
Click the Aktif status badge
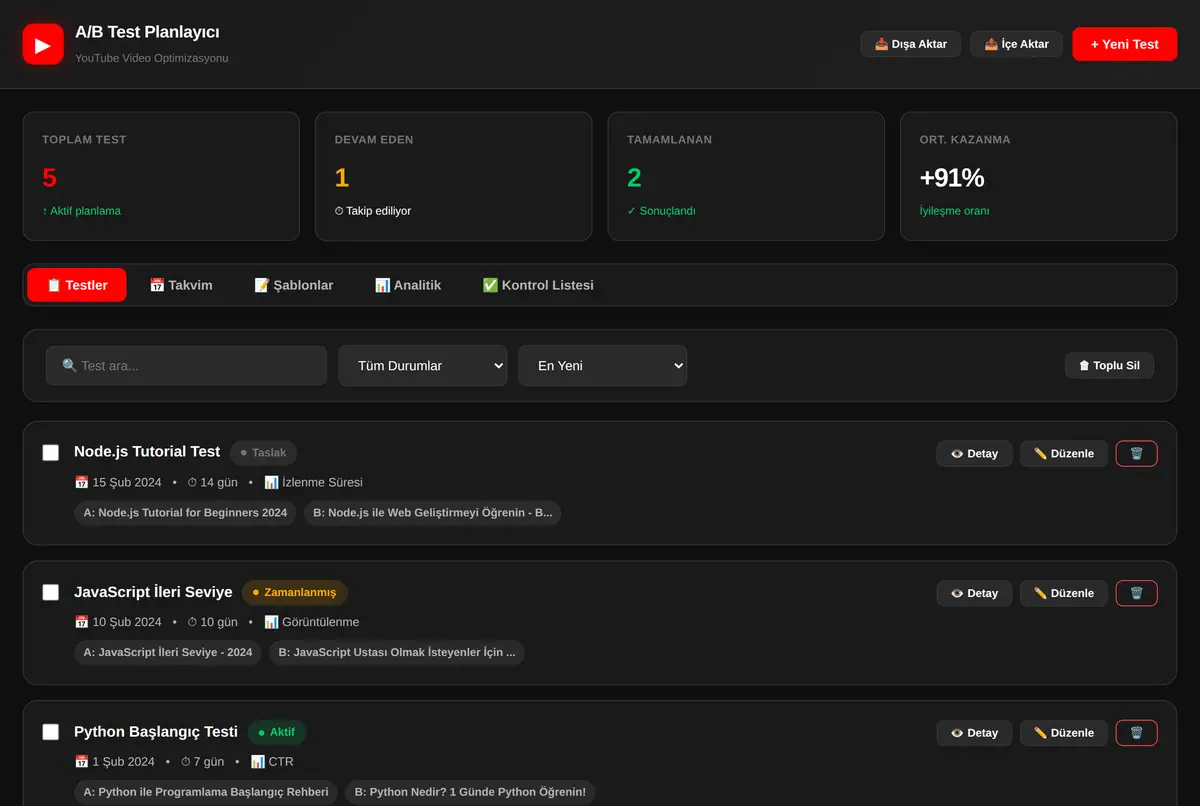[x=277, y=732]
